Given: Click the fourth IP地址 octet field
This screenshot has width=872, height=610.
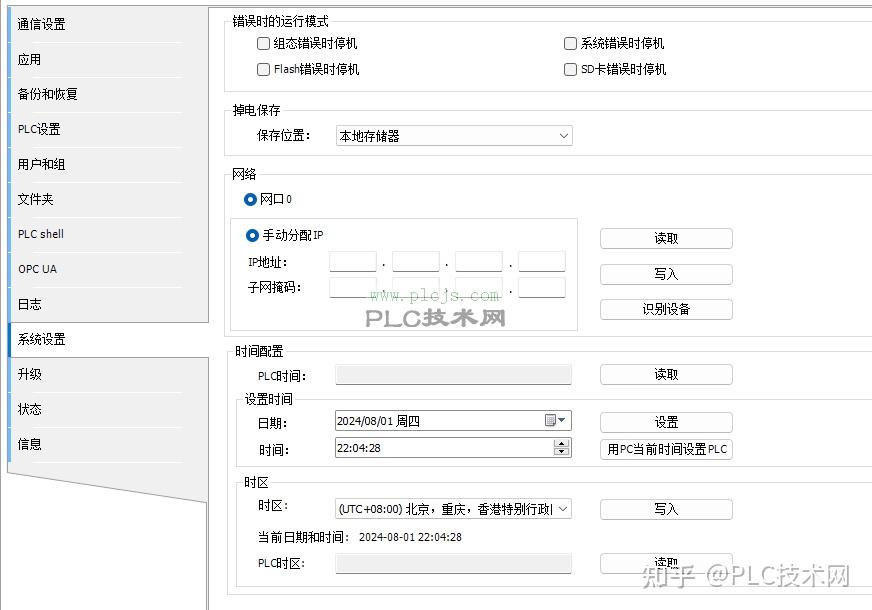Looking at the screenshot, I should 542,261.
